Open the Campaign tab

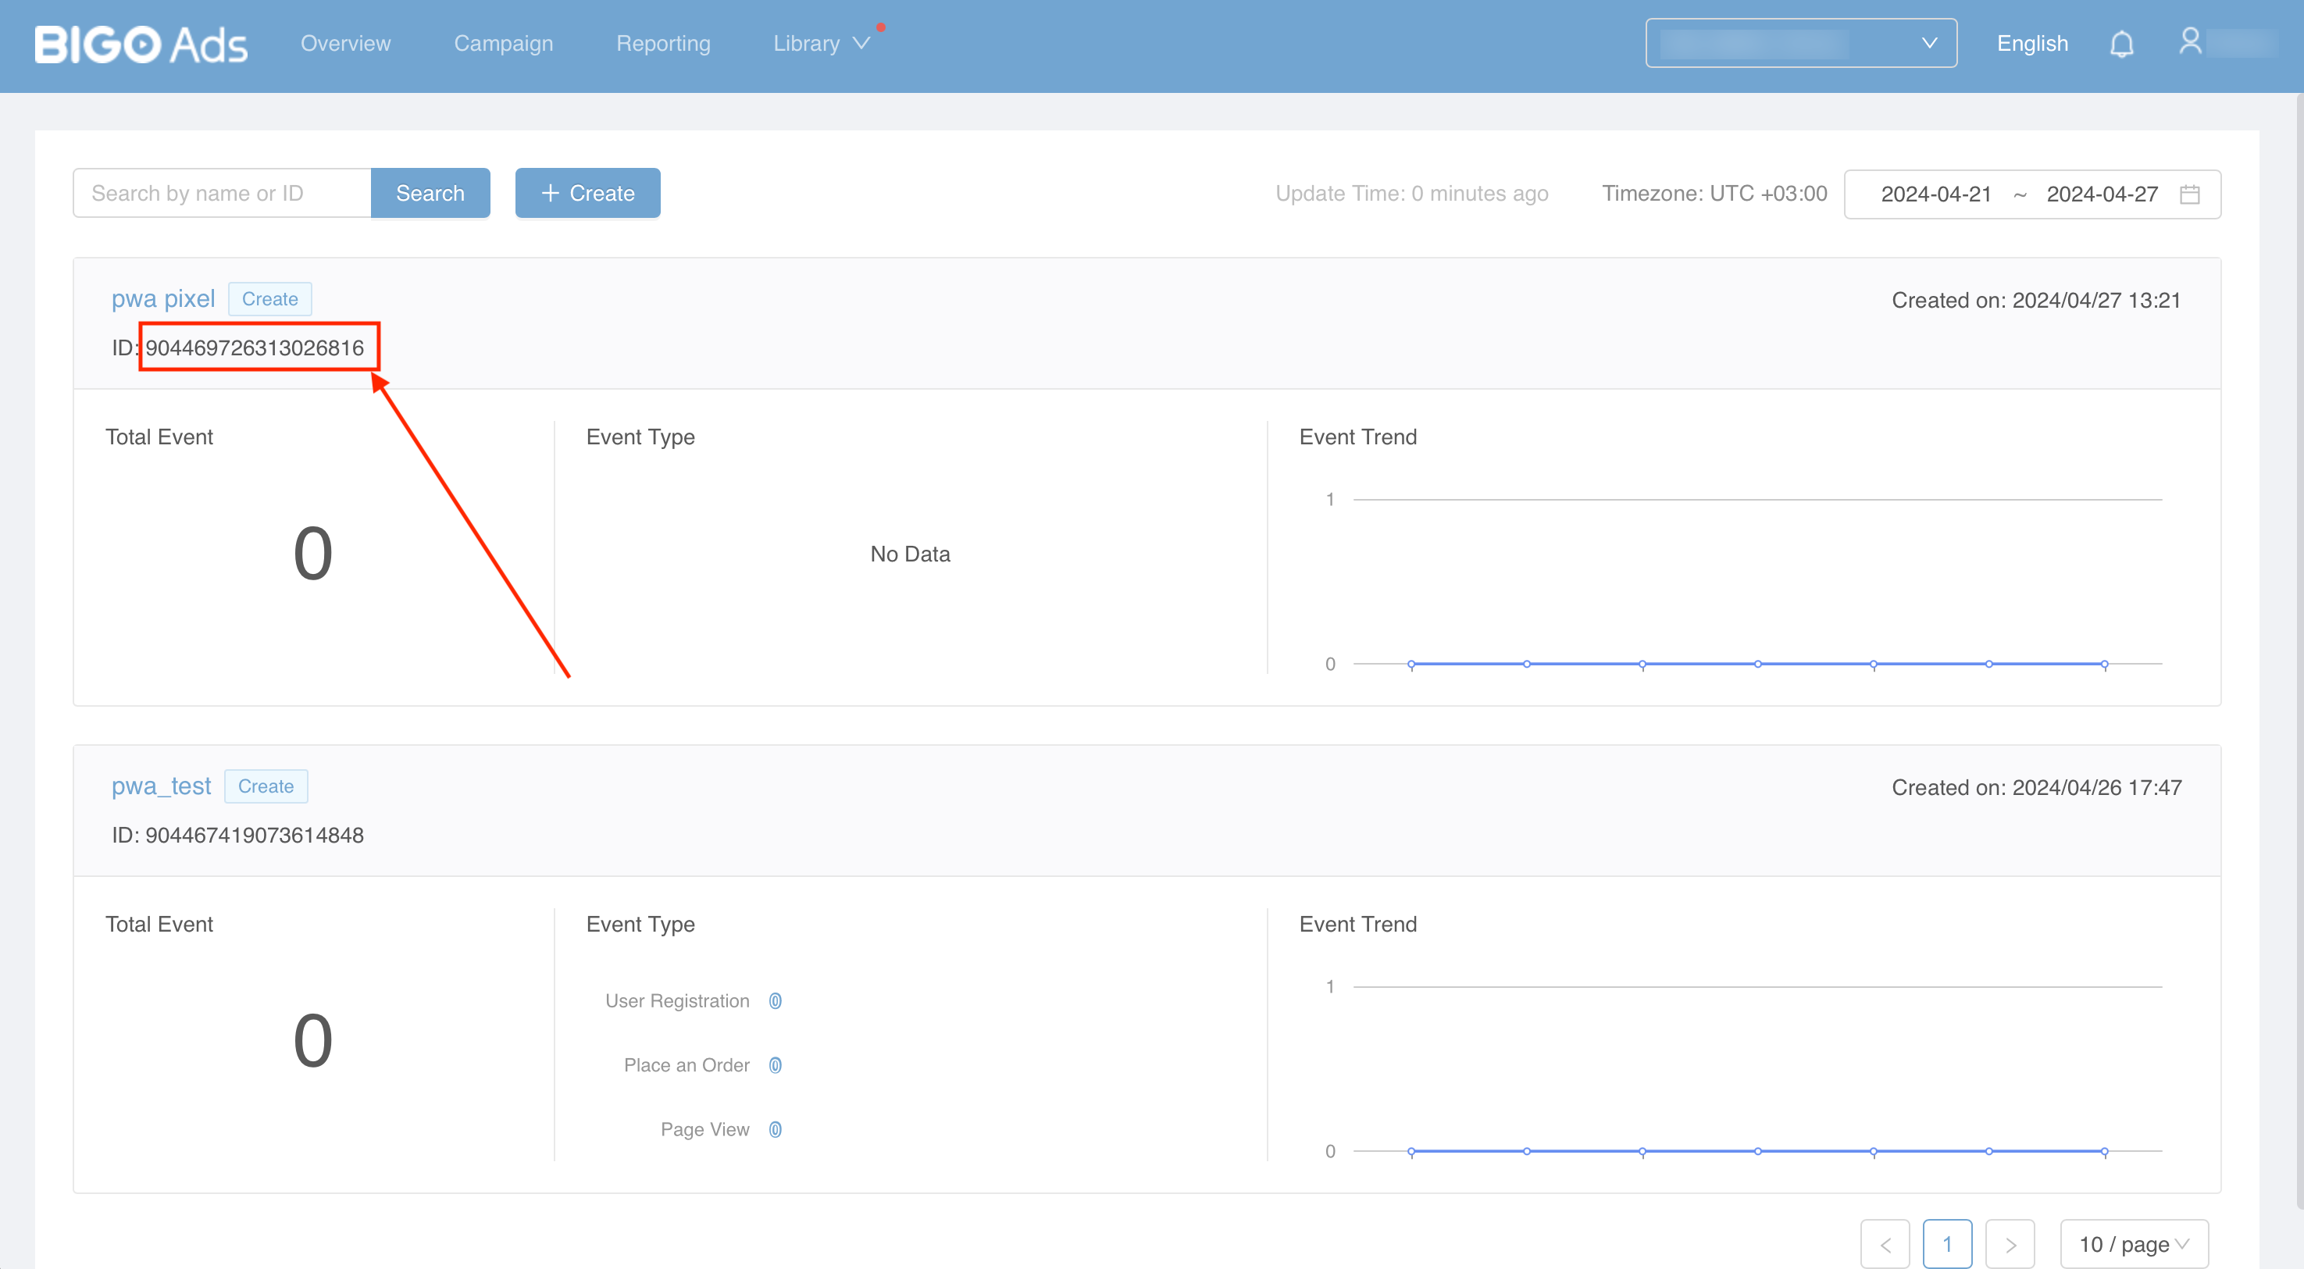[x=503, y=44]
